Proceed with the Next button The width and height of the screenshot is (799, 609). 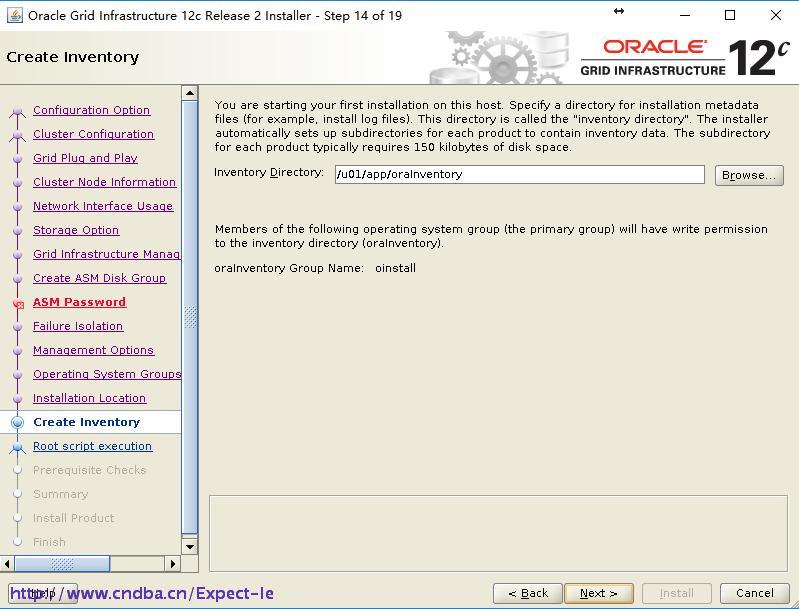click(x=599, y=593)
